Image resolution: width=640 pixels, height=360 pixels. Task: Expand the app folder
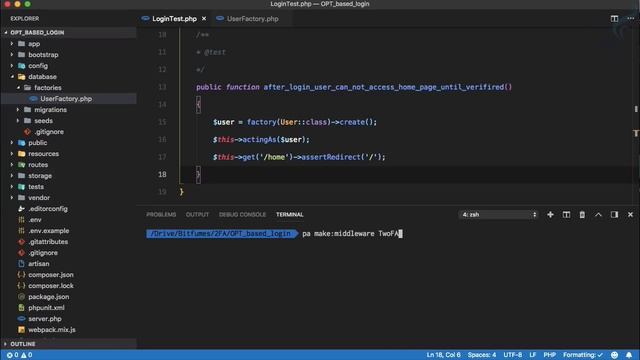34,44
